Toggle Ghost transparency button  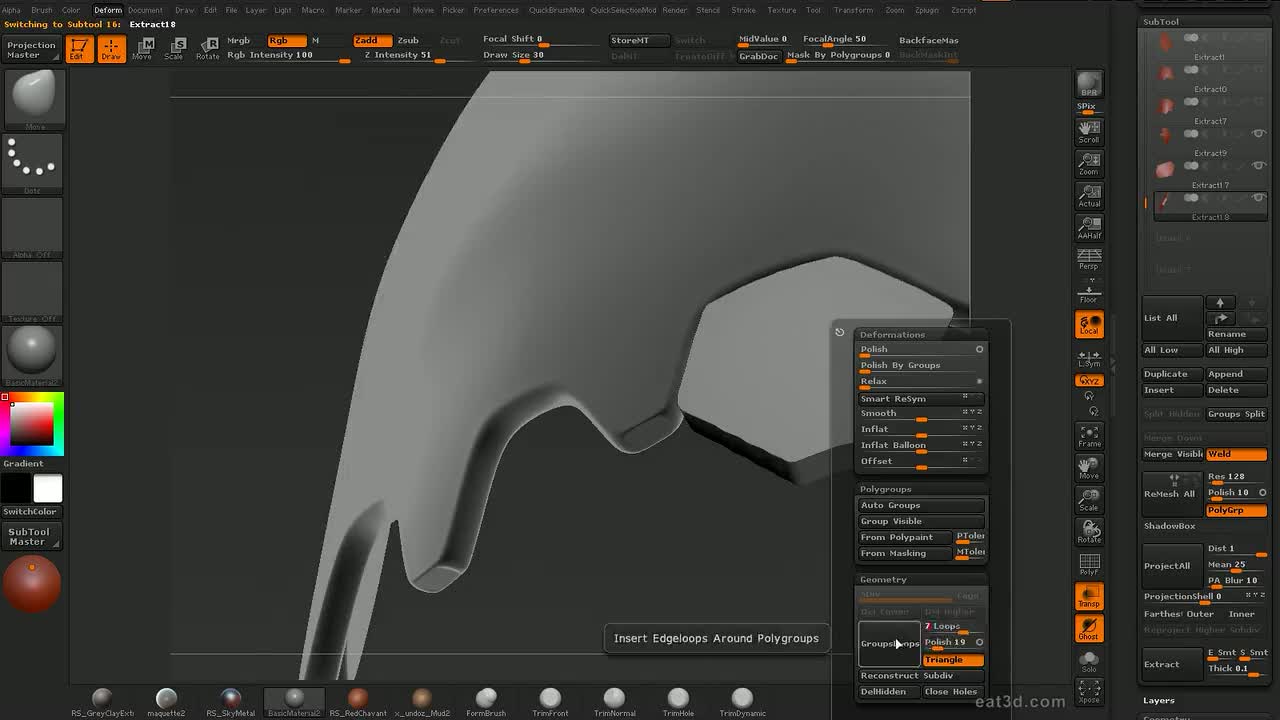[x=1089, y=628]
